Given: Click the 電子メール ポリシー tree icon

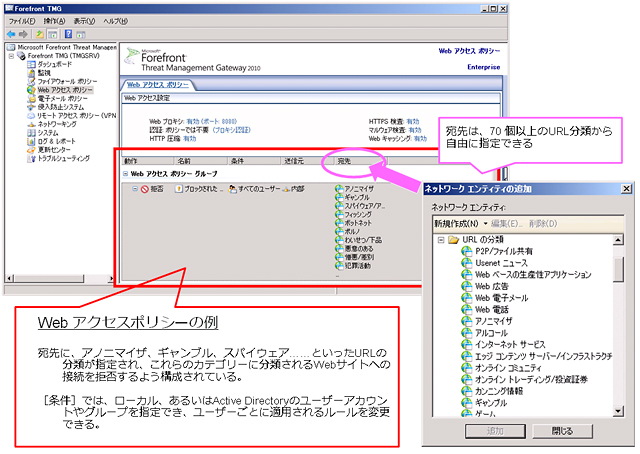Looking at the screenshot, I should (31, 99).
